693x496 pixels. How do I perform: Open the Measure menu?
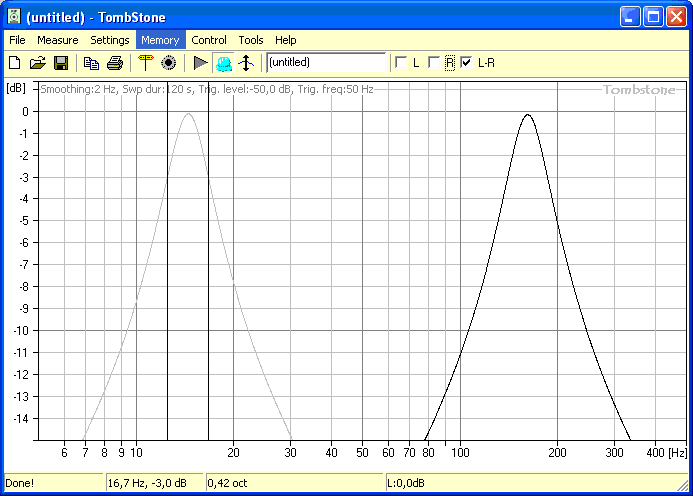pyautogui.click(x=57, y=40)
